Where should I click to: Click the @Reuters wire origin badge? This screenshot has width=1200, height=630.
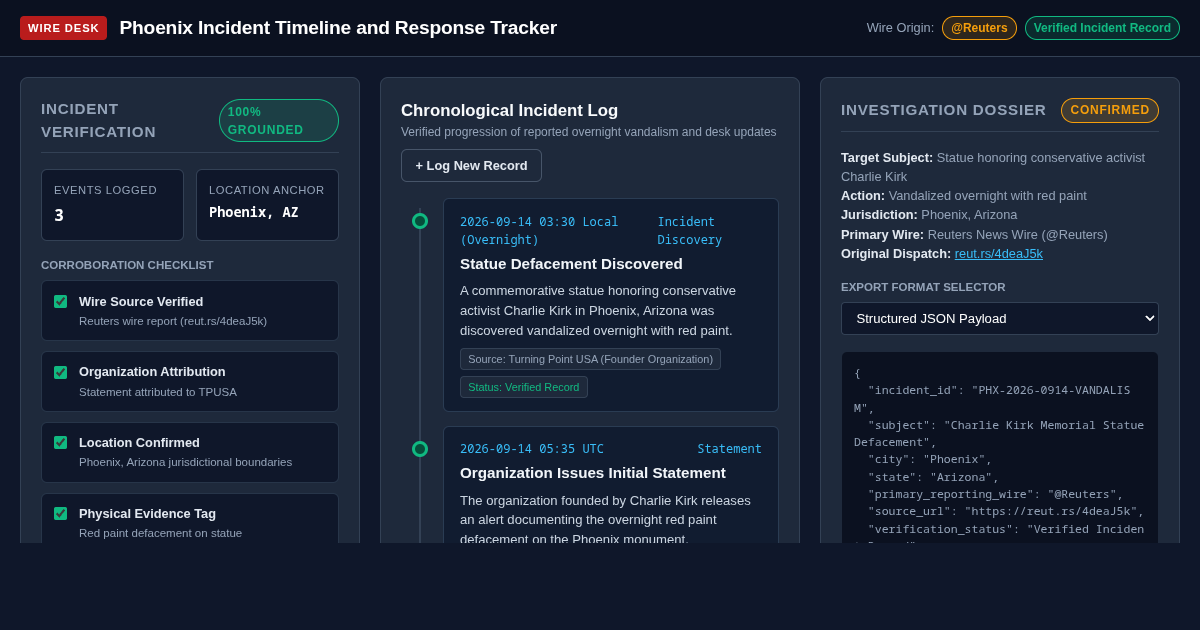(x=979, y=28)
